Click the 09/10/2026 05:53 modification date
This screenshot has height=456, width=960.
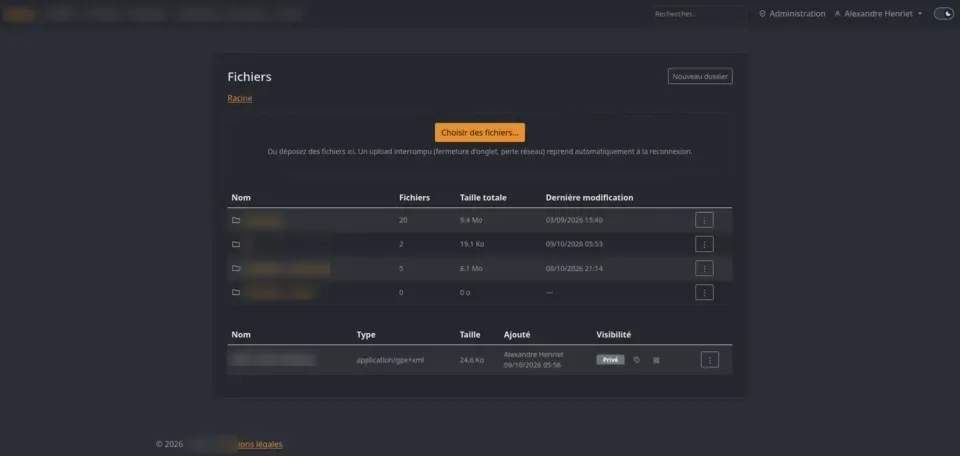(x=574, y=244)
